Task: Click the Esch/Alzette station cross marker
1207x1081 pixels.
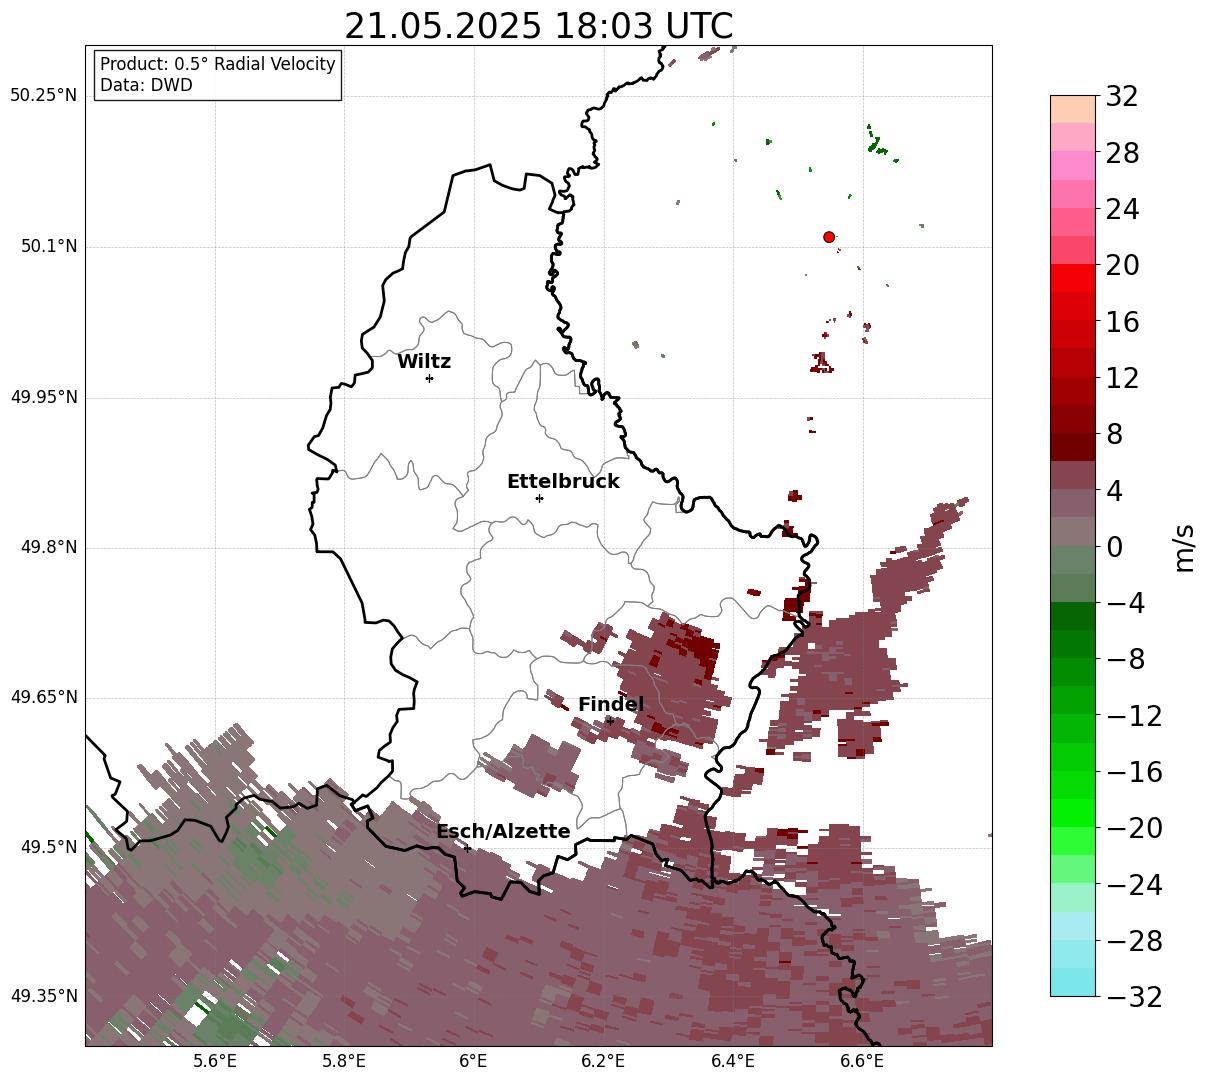Action: pyautogui.click(x=467, y=848)
